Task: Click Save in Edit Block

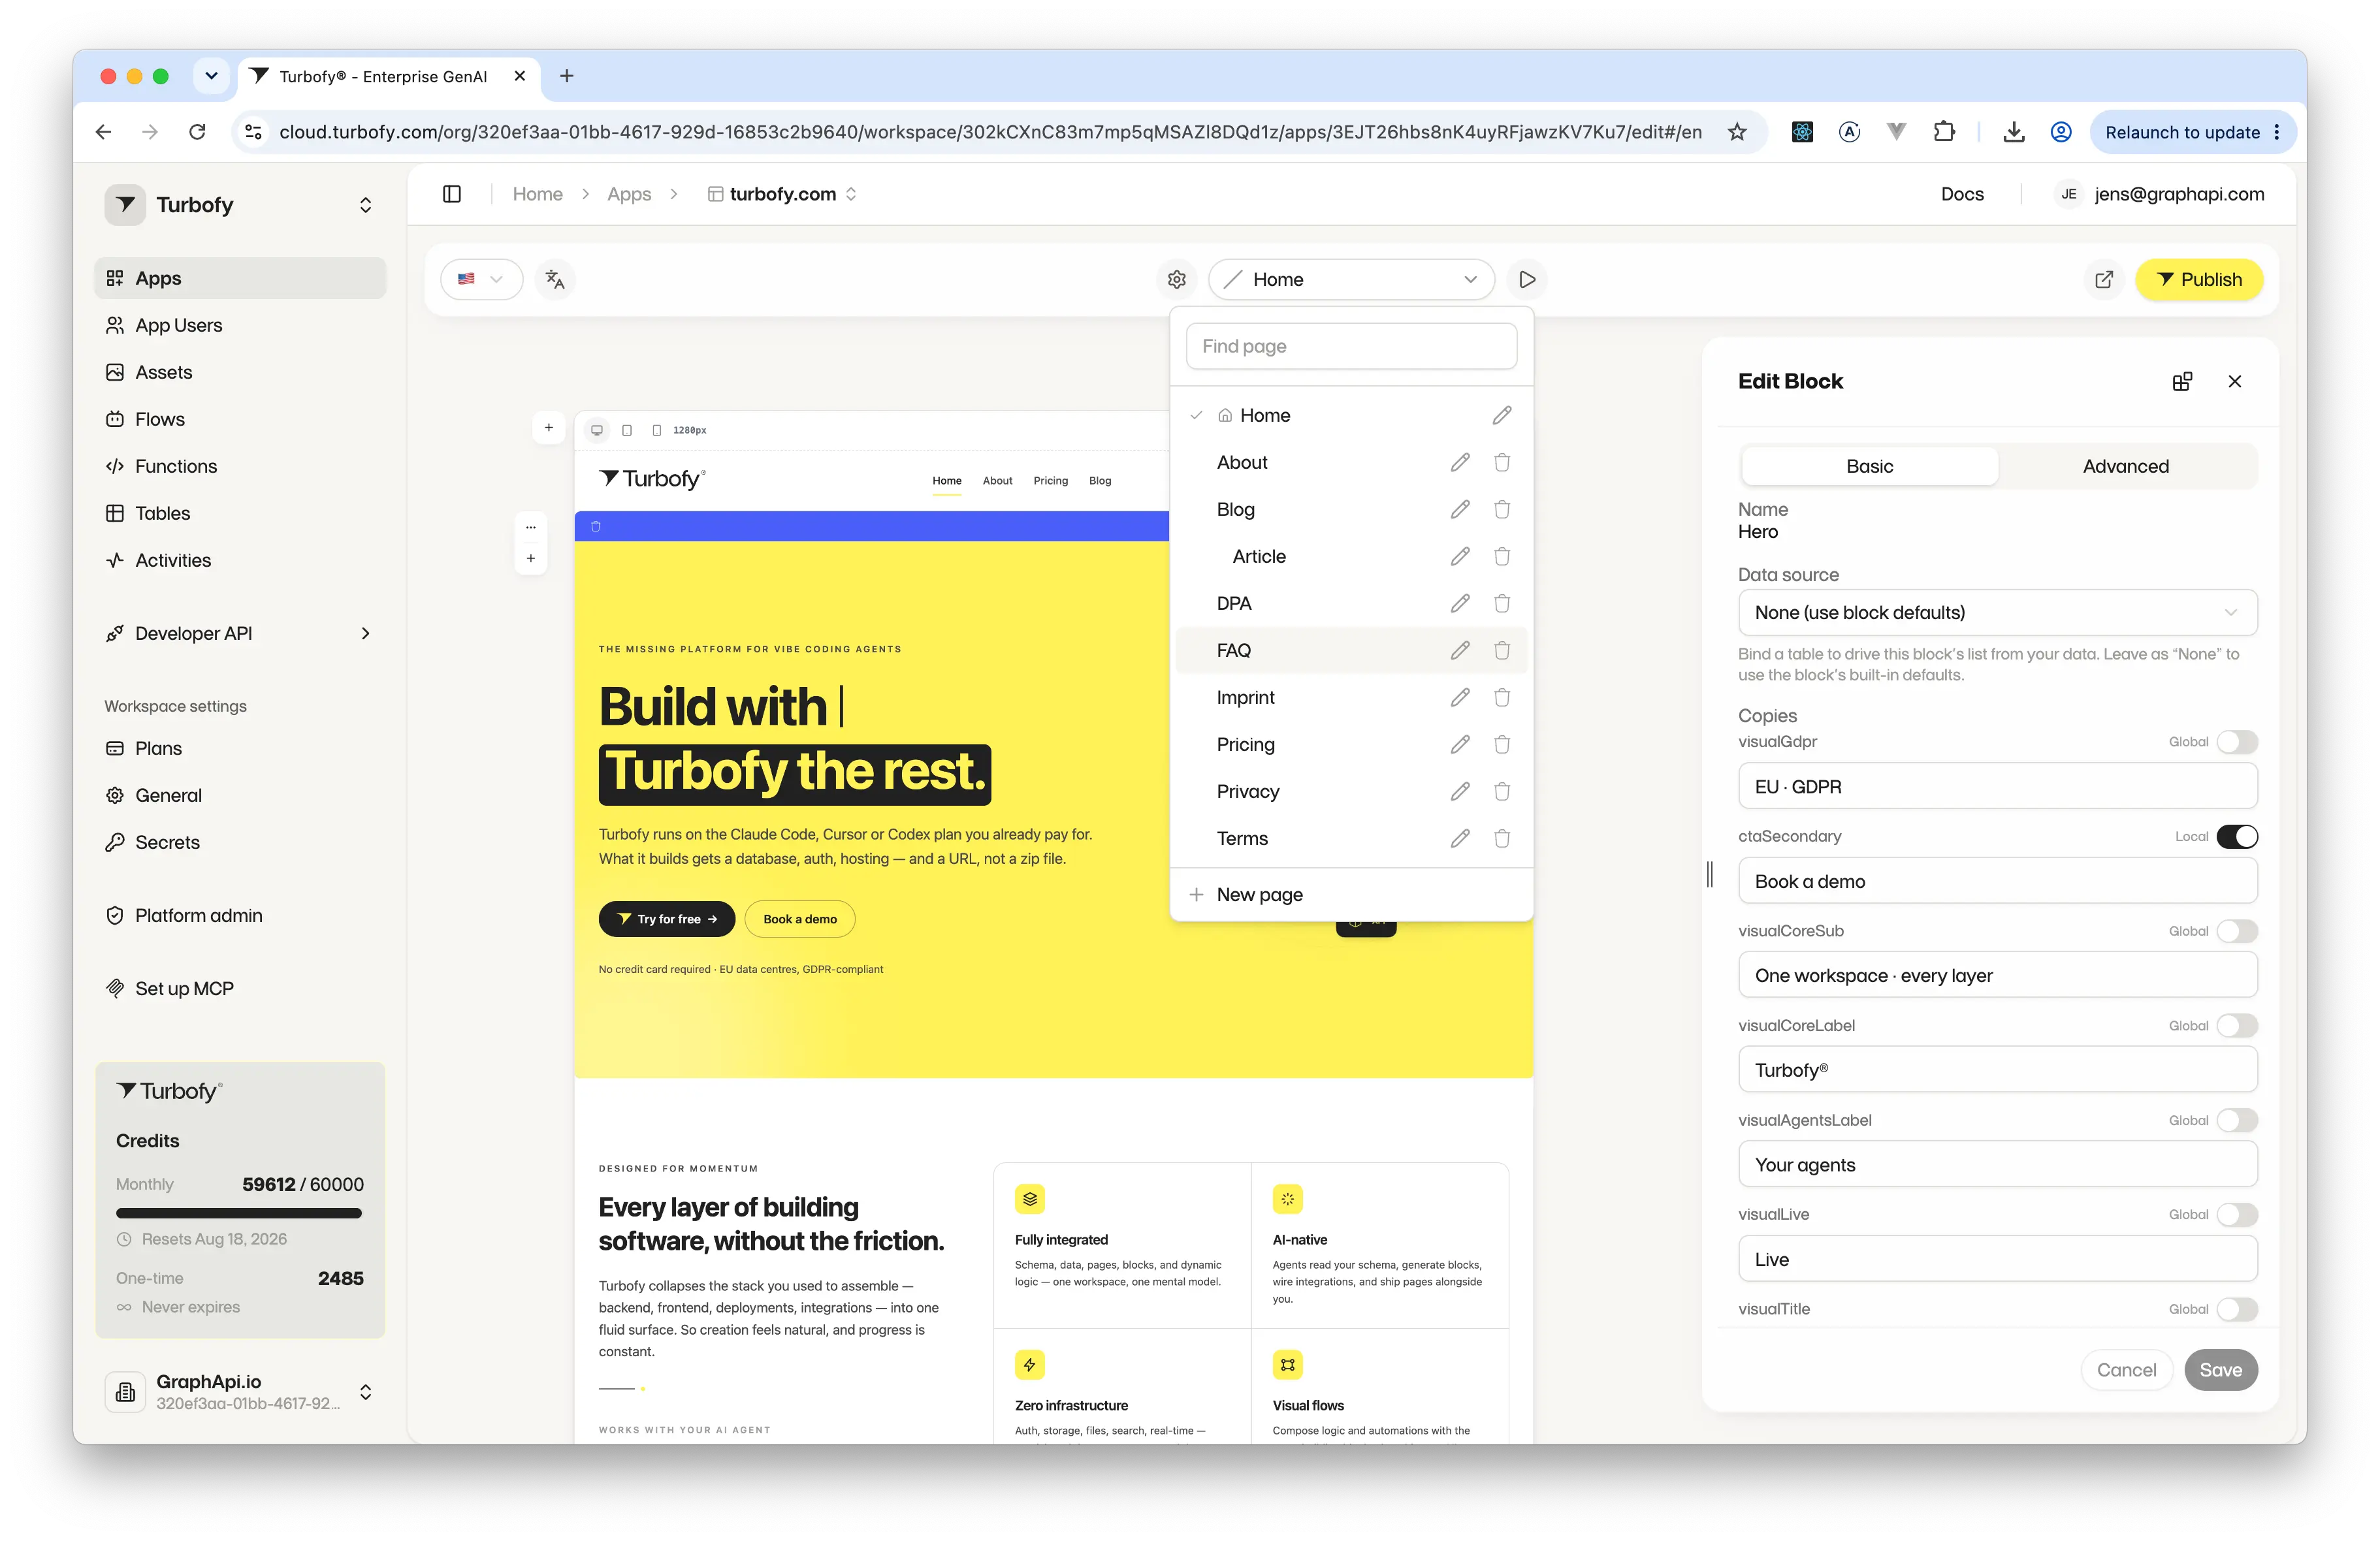Action: click(x=2220, y=1370)
